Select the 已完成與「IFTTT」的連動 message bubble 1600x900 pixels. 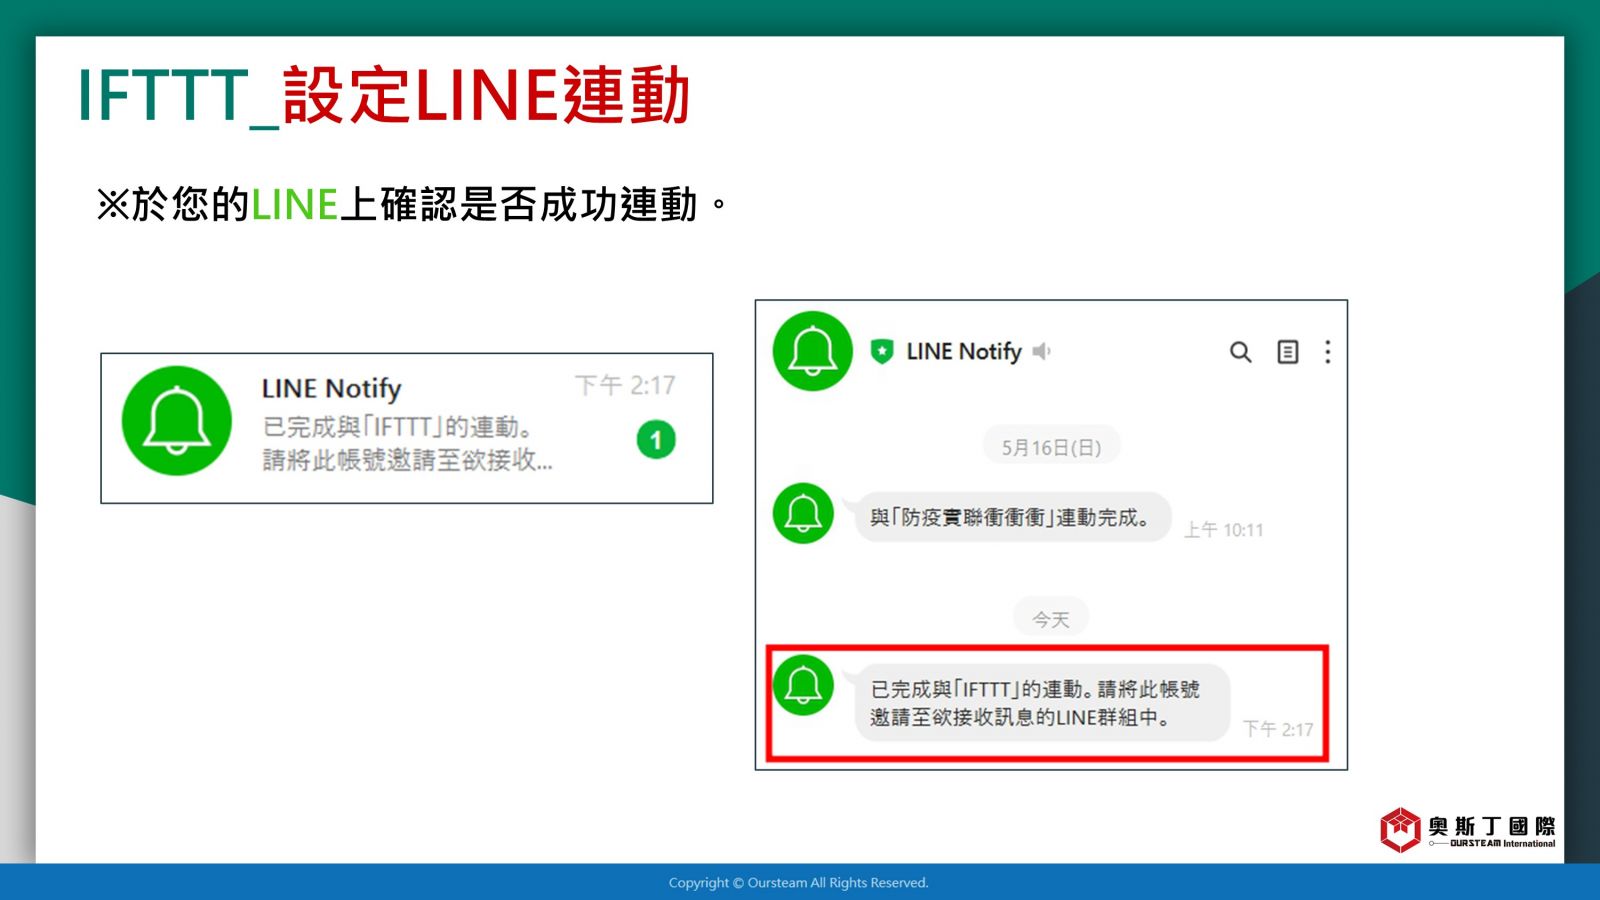(x=1041, y=703)
